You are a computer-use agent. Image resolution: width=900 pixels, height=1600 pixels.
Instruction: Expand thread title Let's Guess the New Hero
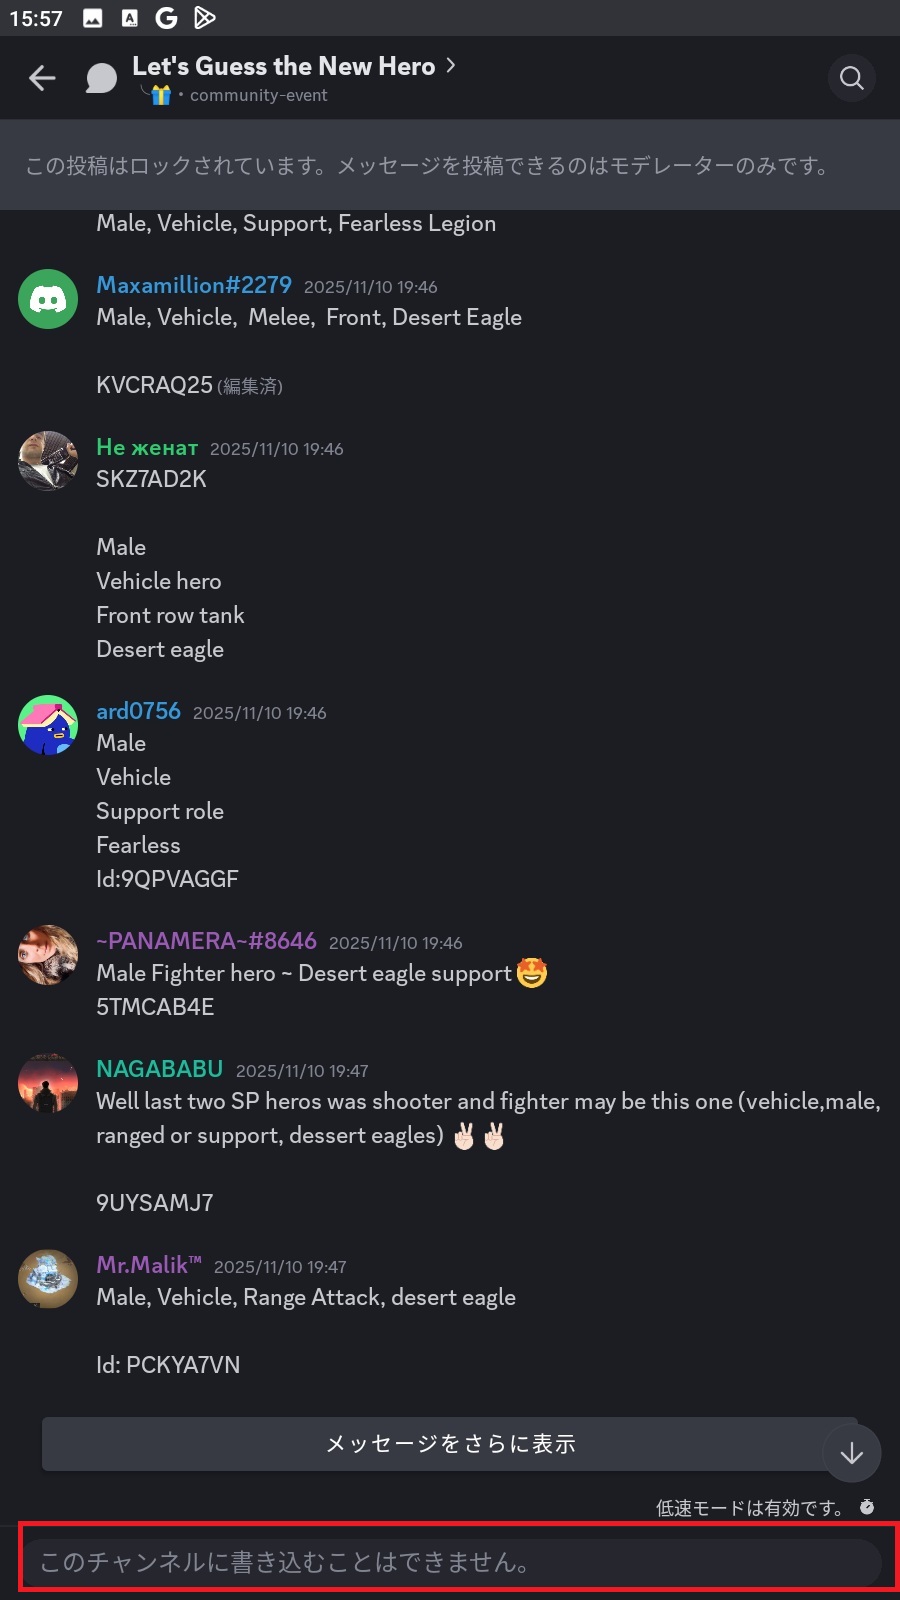pyautogui.click(x=283, y=66)
